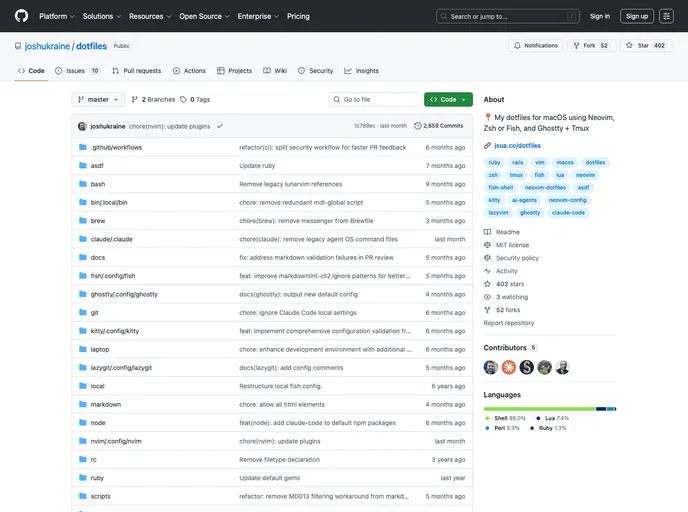Expand the Platform menu in header

[57, 16]
